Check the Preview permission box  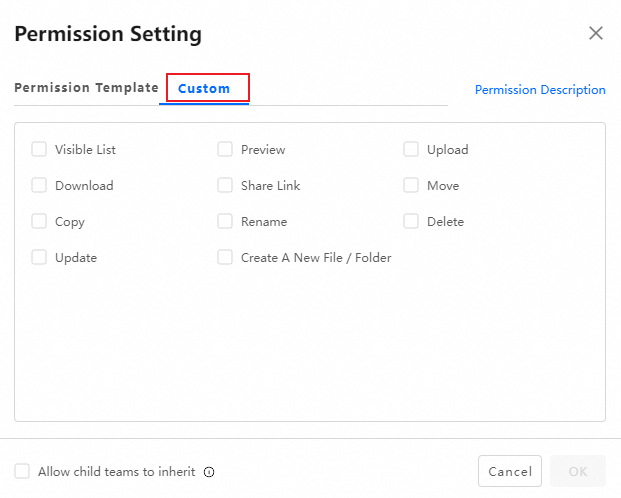pos(225,150)
